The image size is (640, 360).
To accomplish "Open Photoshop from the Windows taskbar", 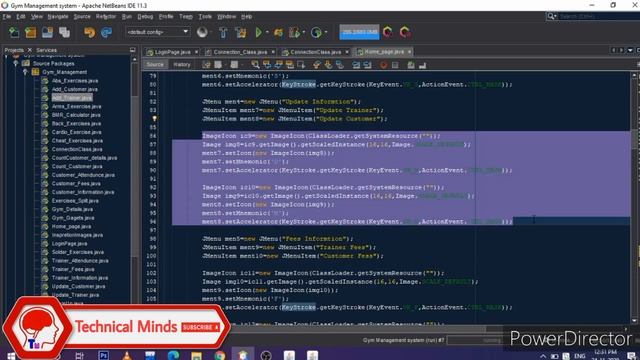I will 104,356.
